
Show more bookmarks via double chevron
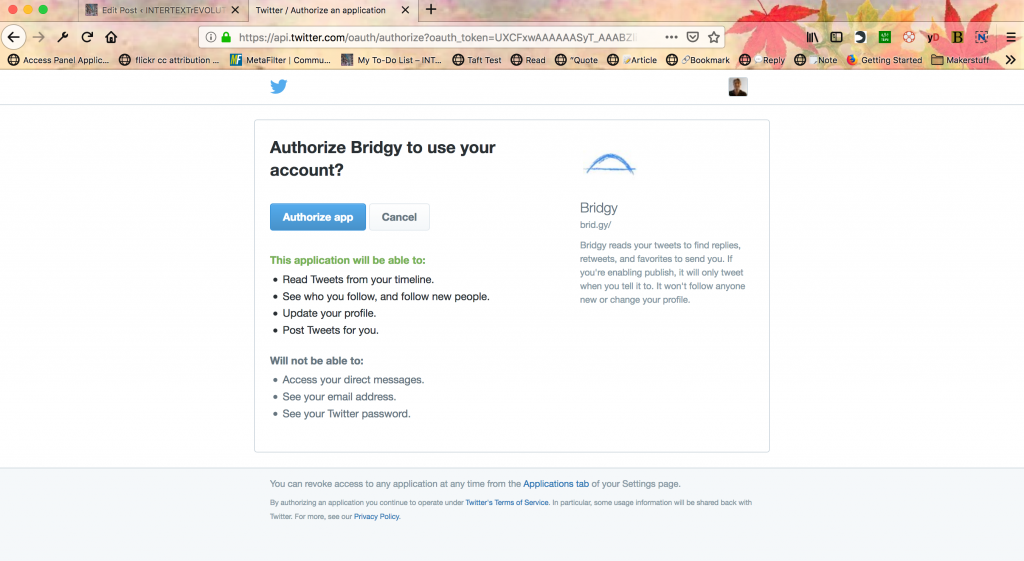1010,60
